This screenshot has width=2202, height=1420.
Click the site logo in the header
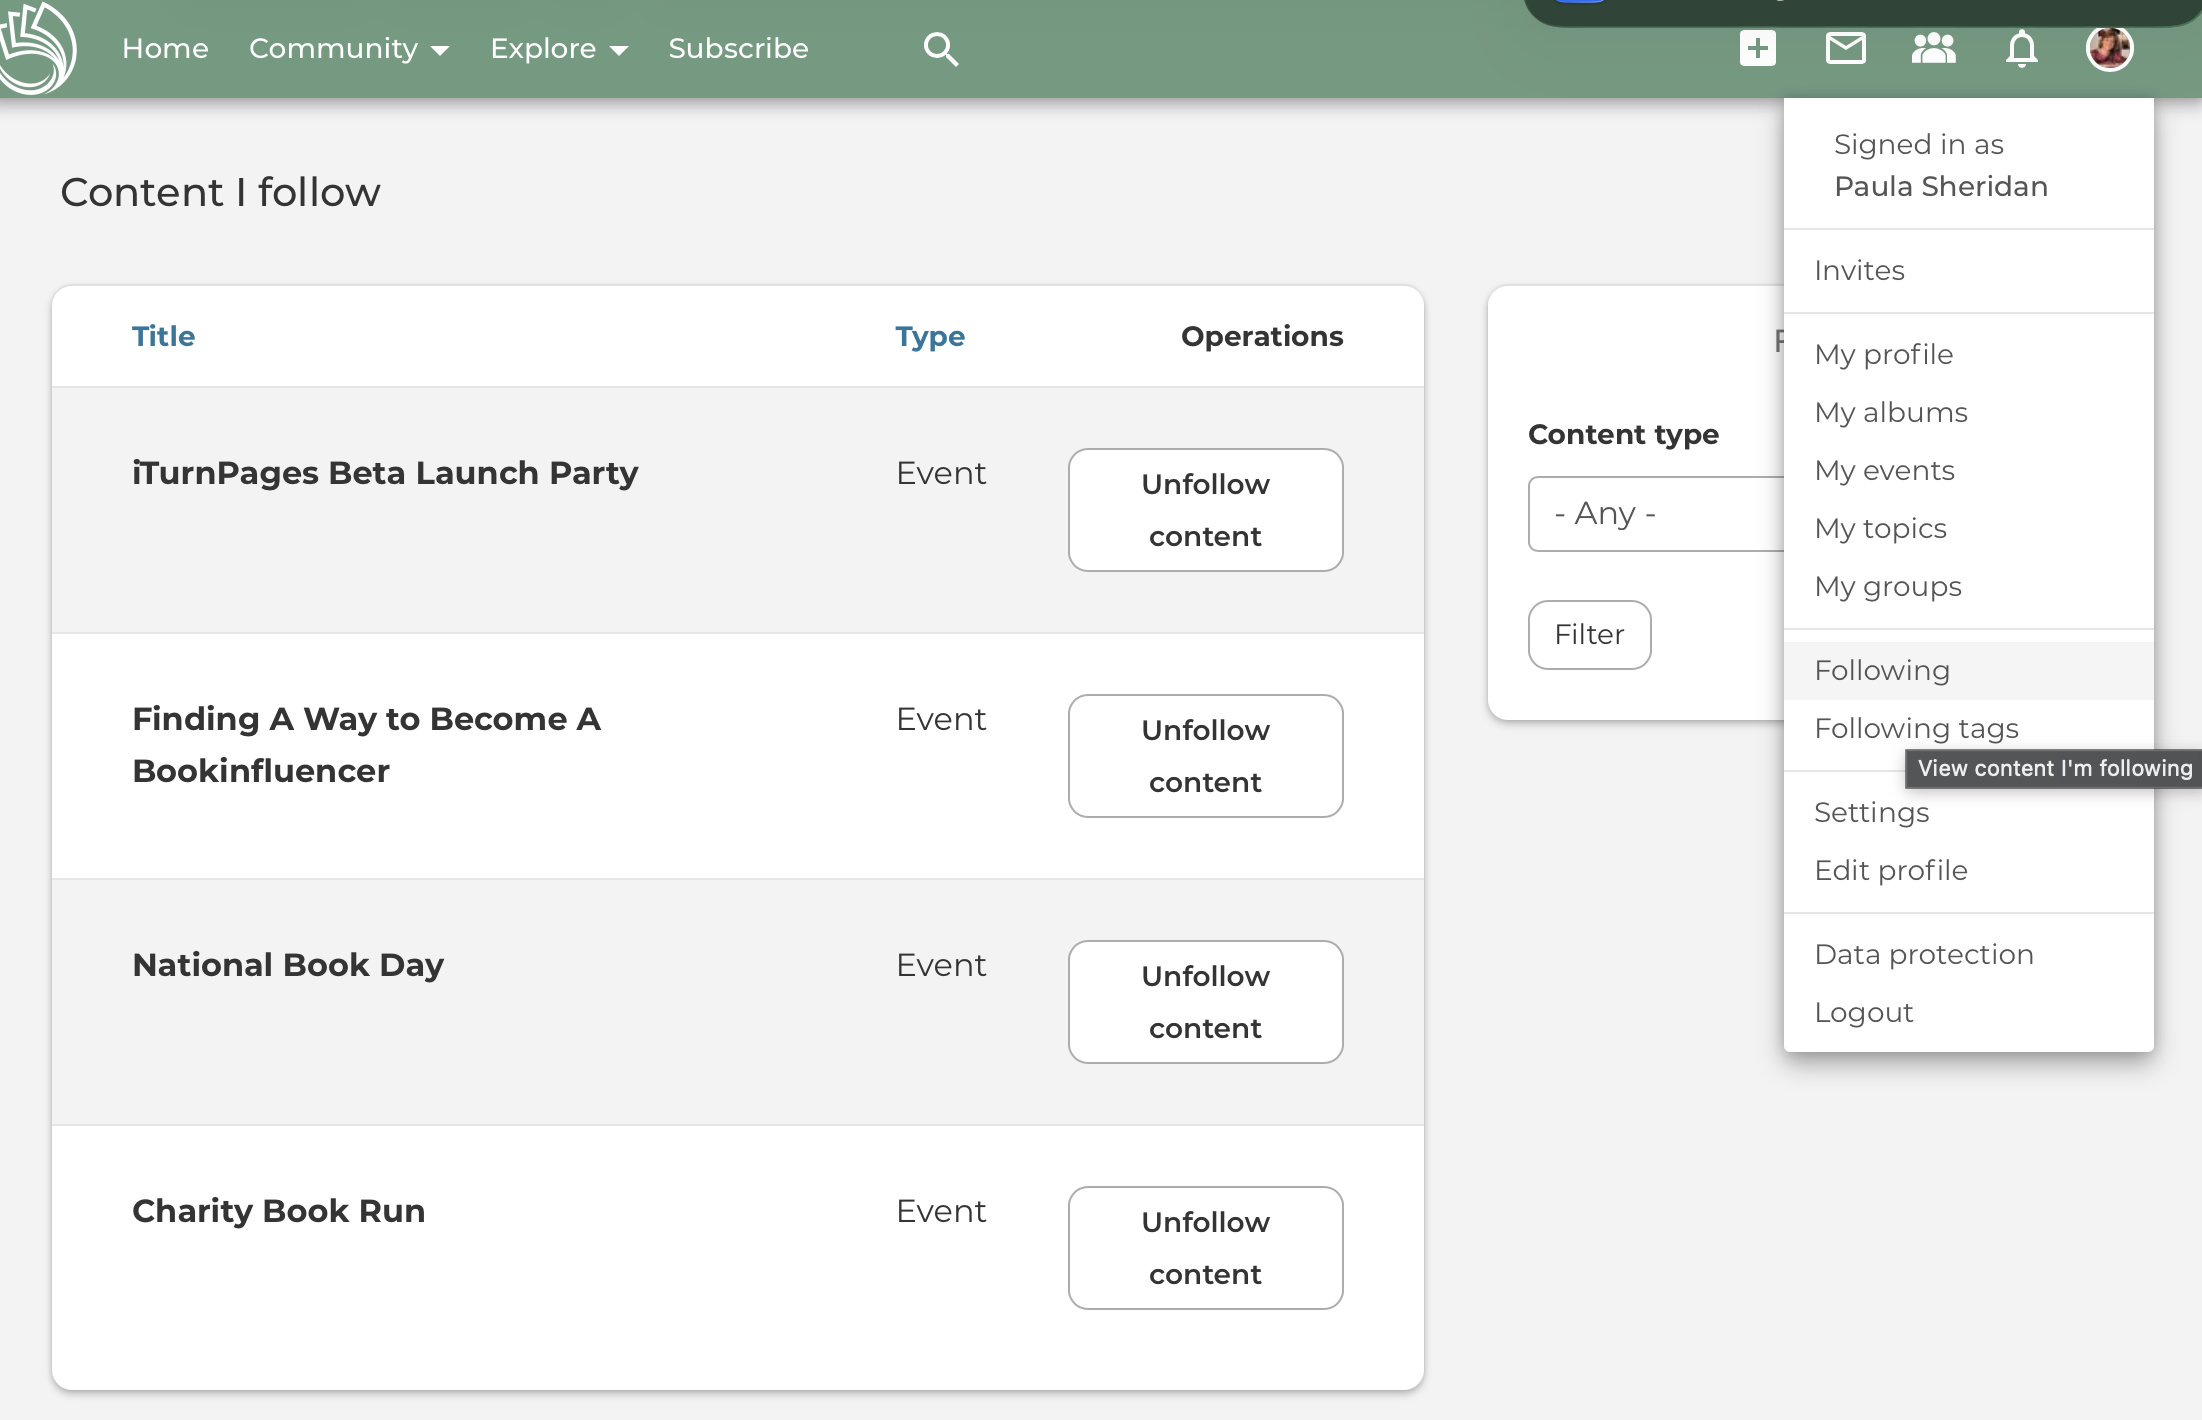[x=38, y=47]
